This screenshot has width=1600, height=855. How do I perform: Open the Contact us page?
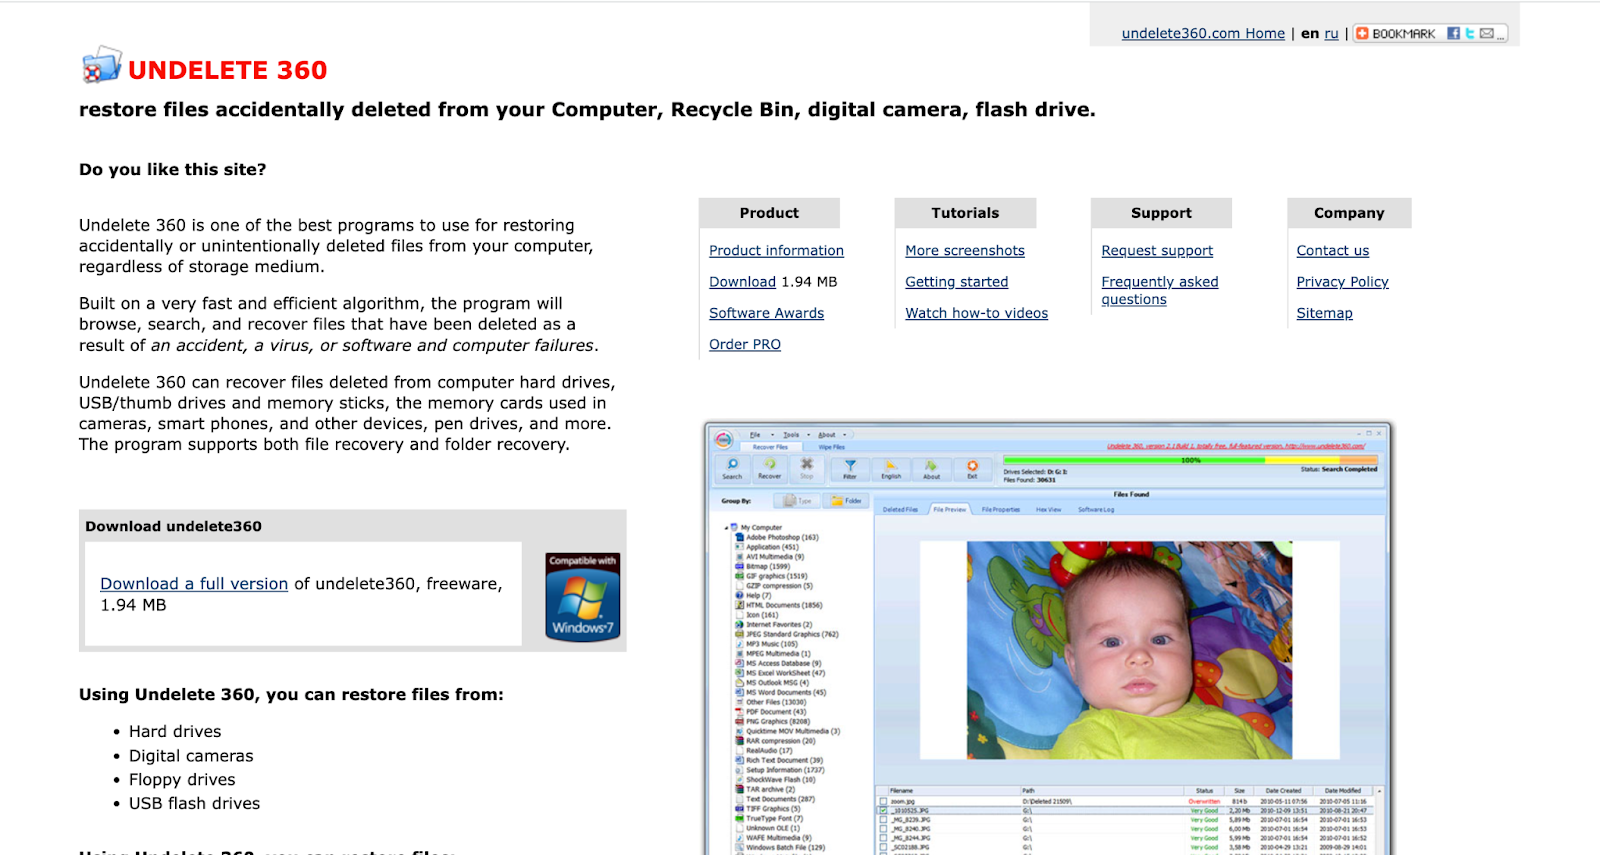coord(1333,251)
